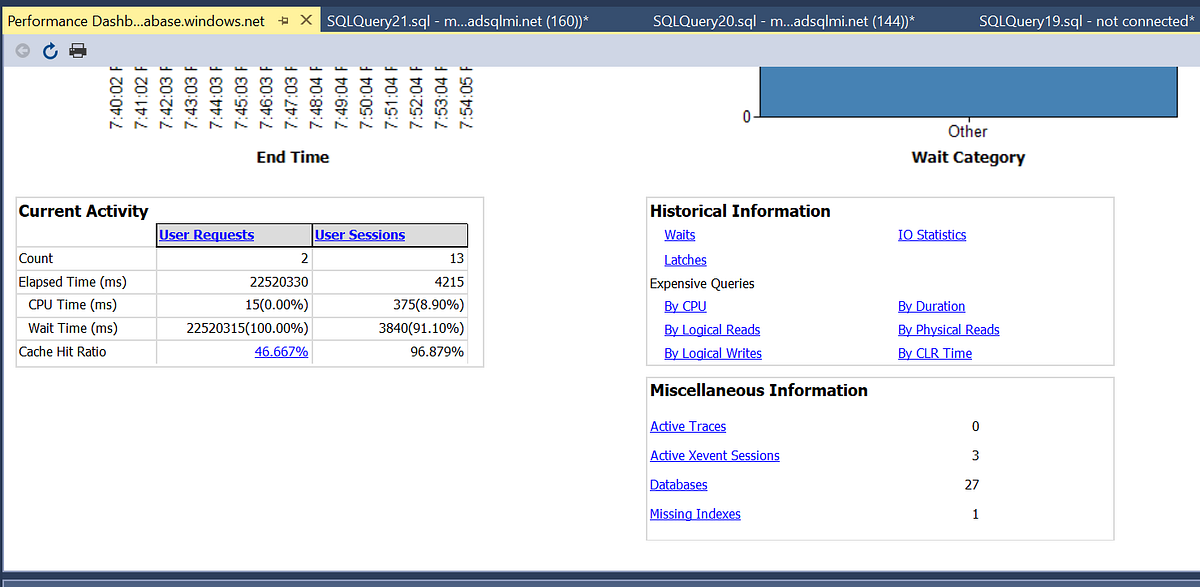
Task: Click the Miscellaneous Information heading
Action: coord(759,390)
